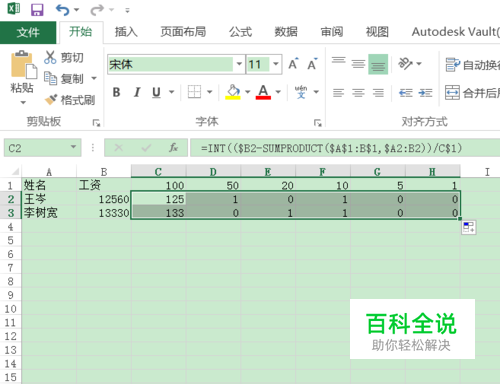Image resolution: width=500 pixels, height=384 pixels.
Task: Open the Name Box dropdown arrow
Action: tap(74, 147)
